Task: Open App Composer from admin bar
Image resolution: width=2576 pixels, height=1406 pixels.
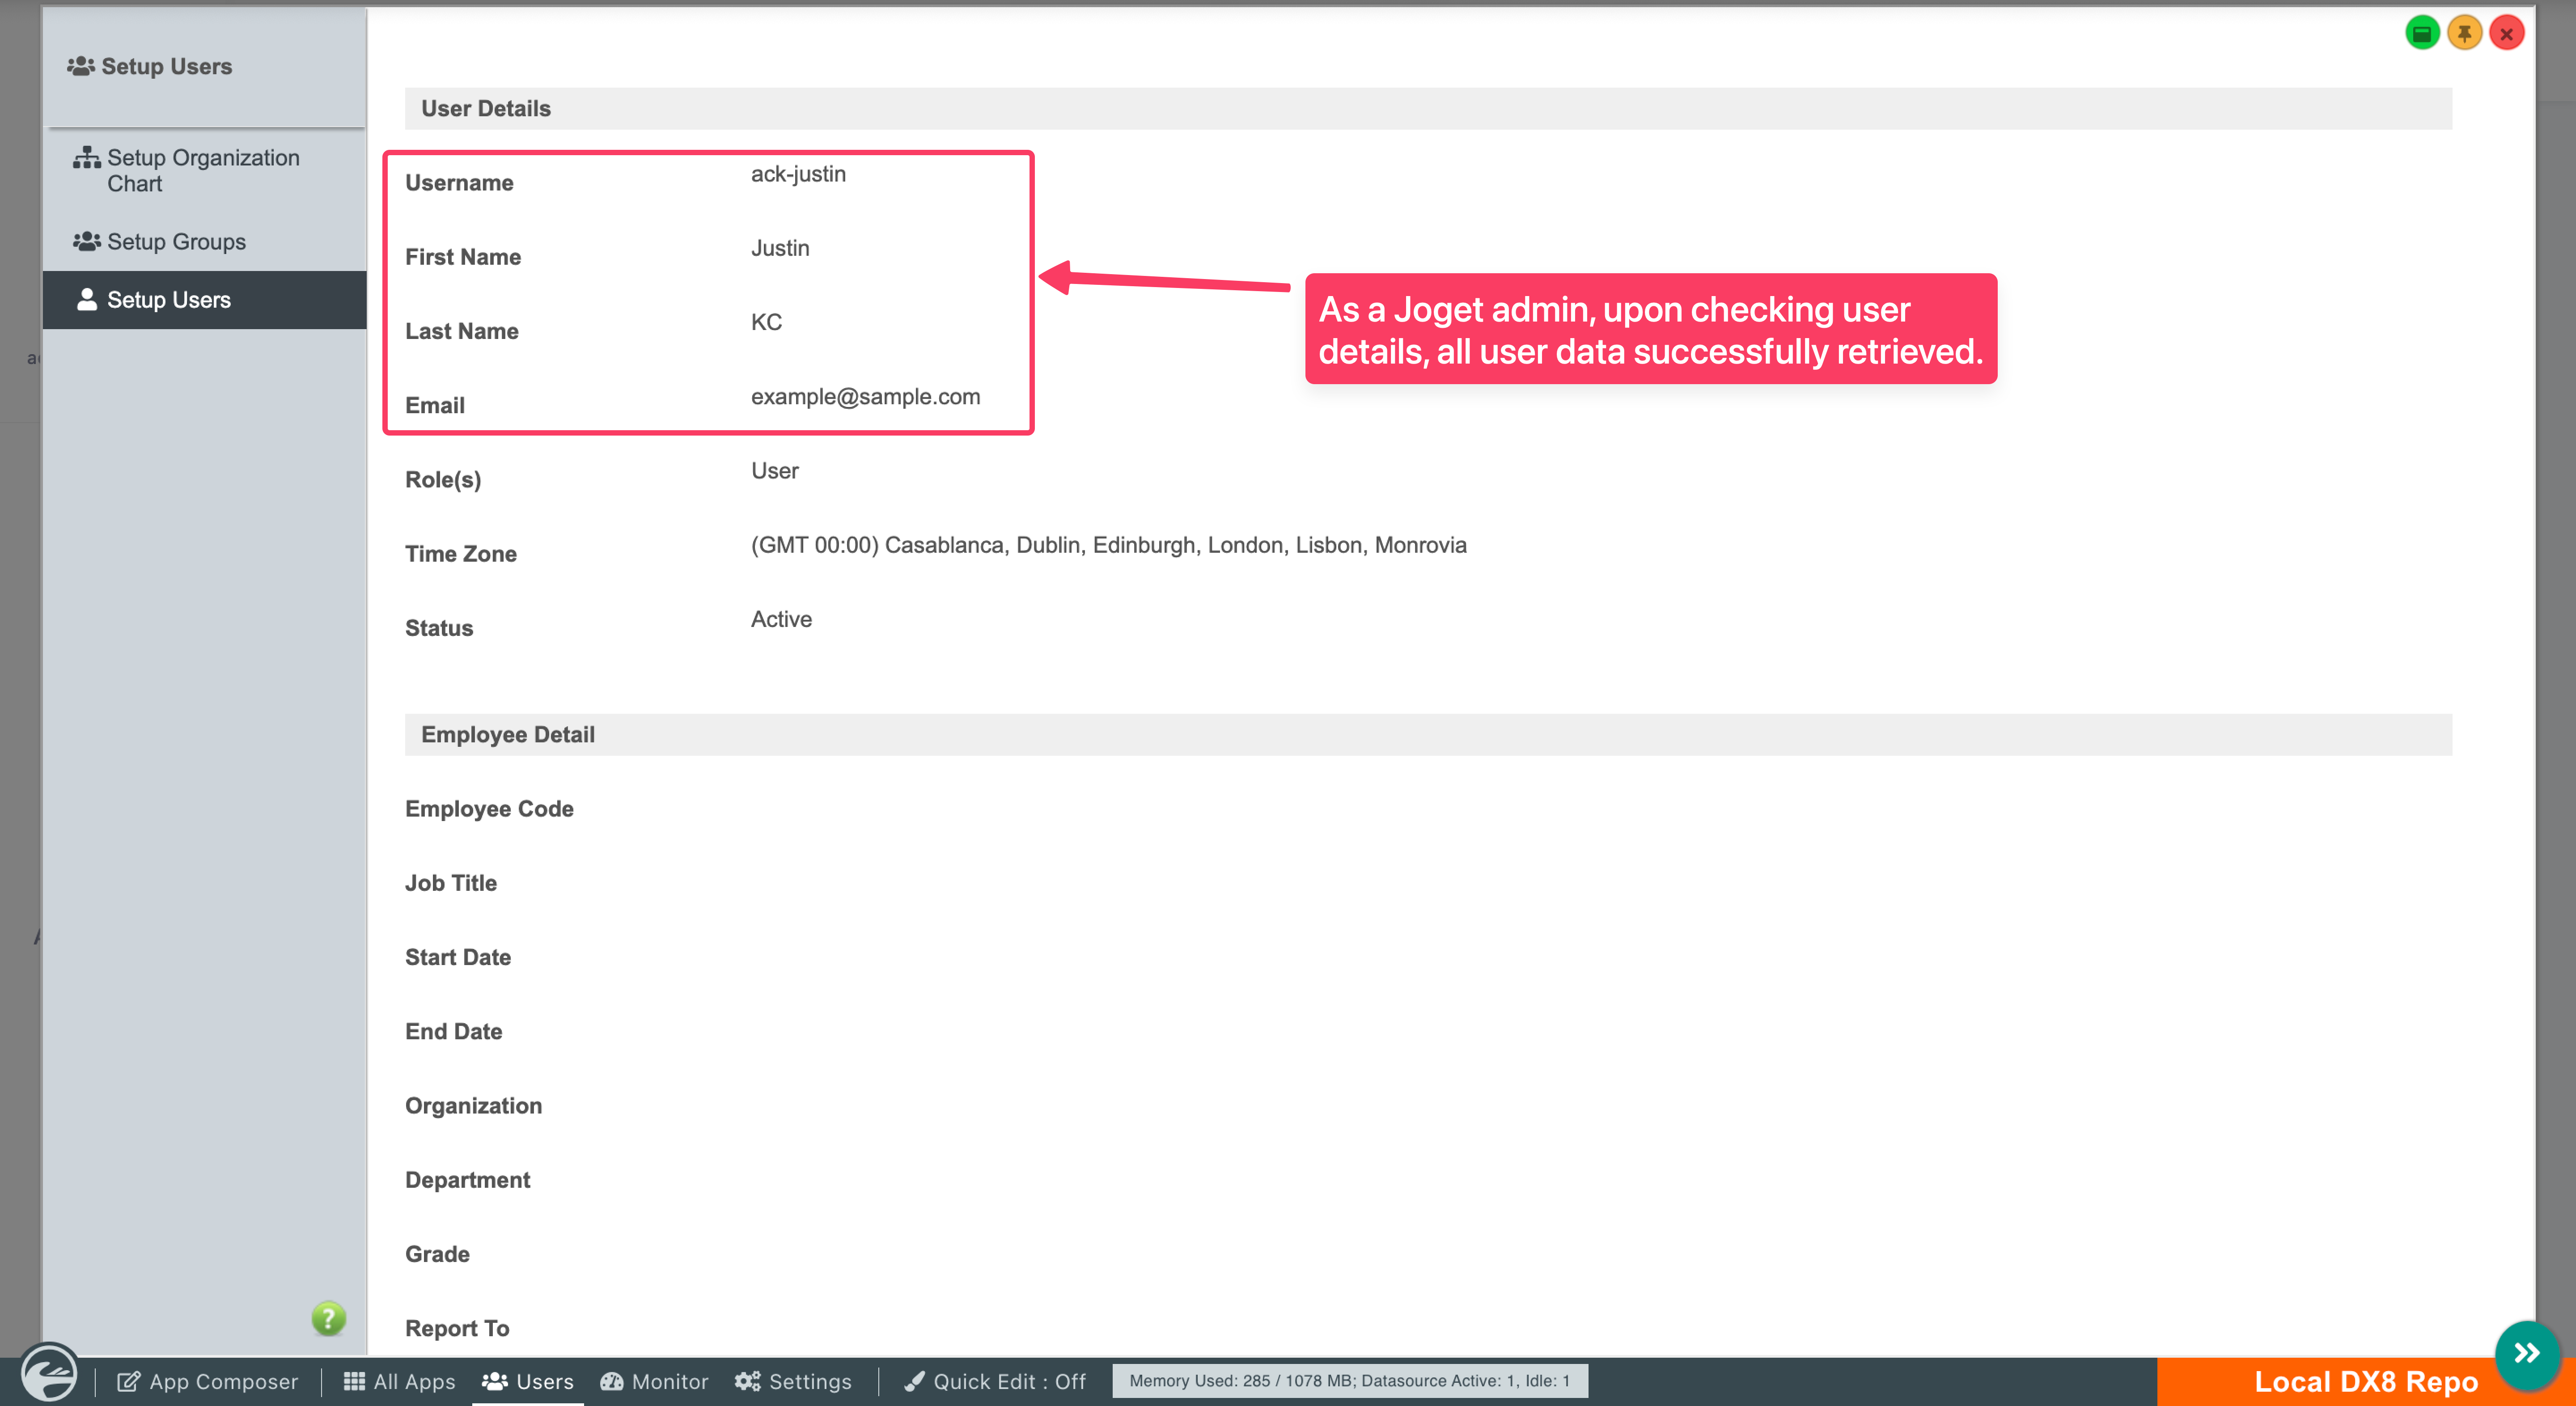Action: coord(207,1382)
